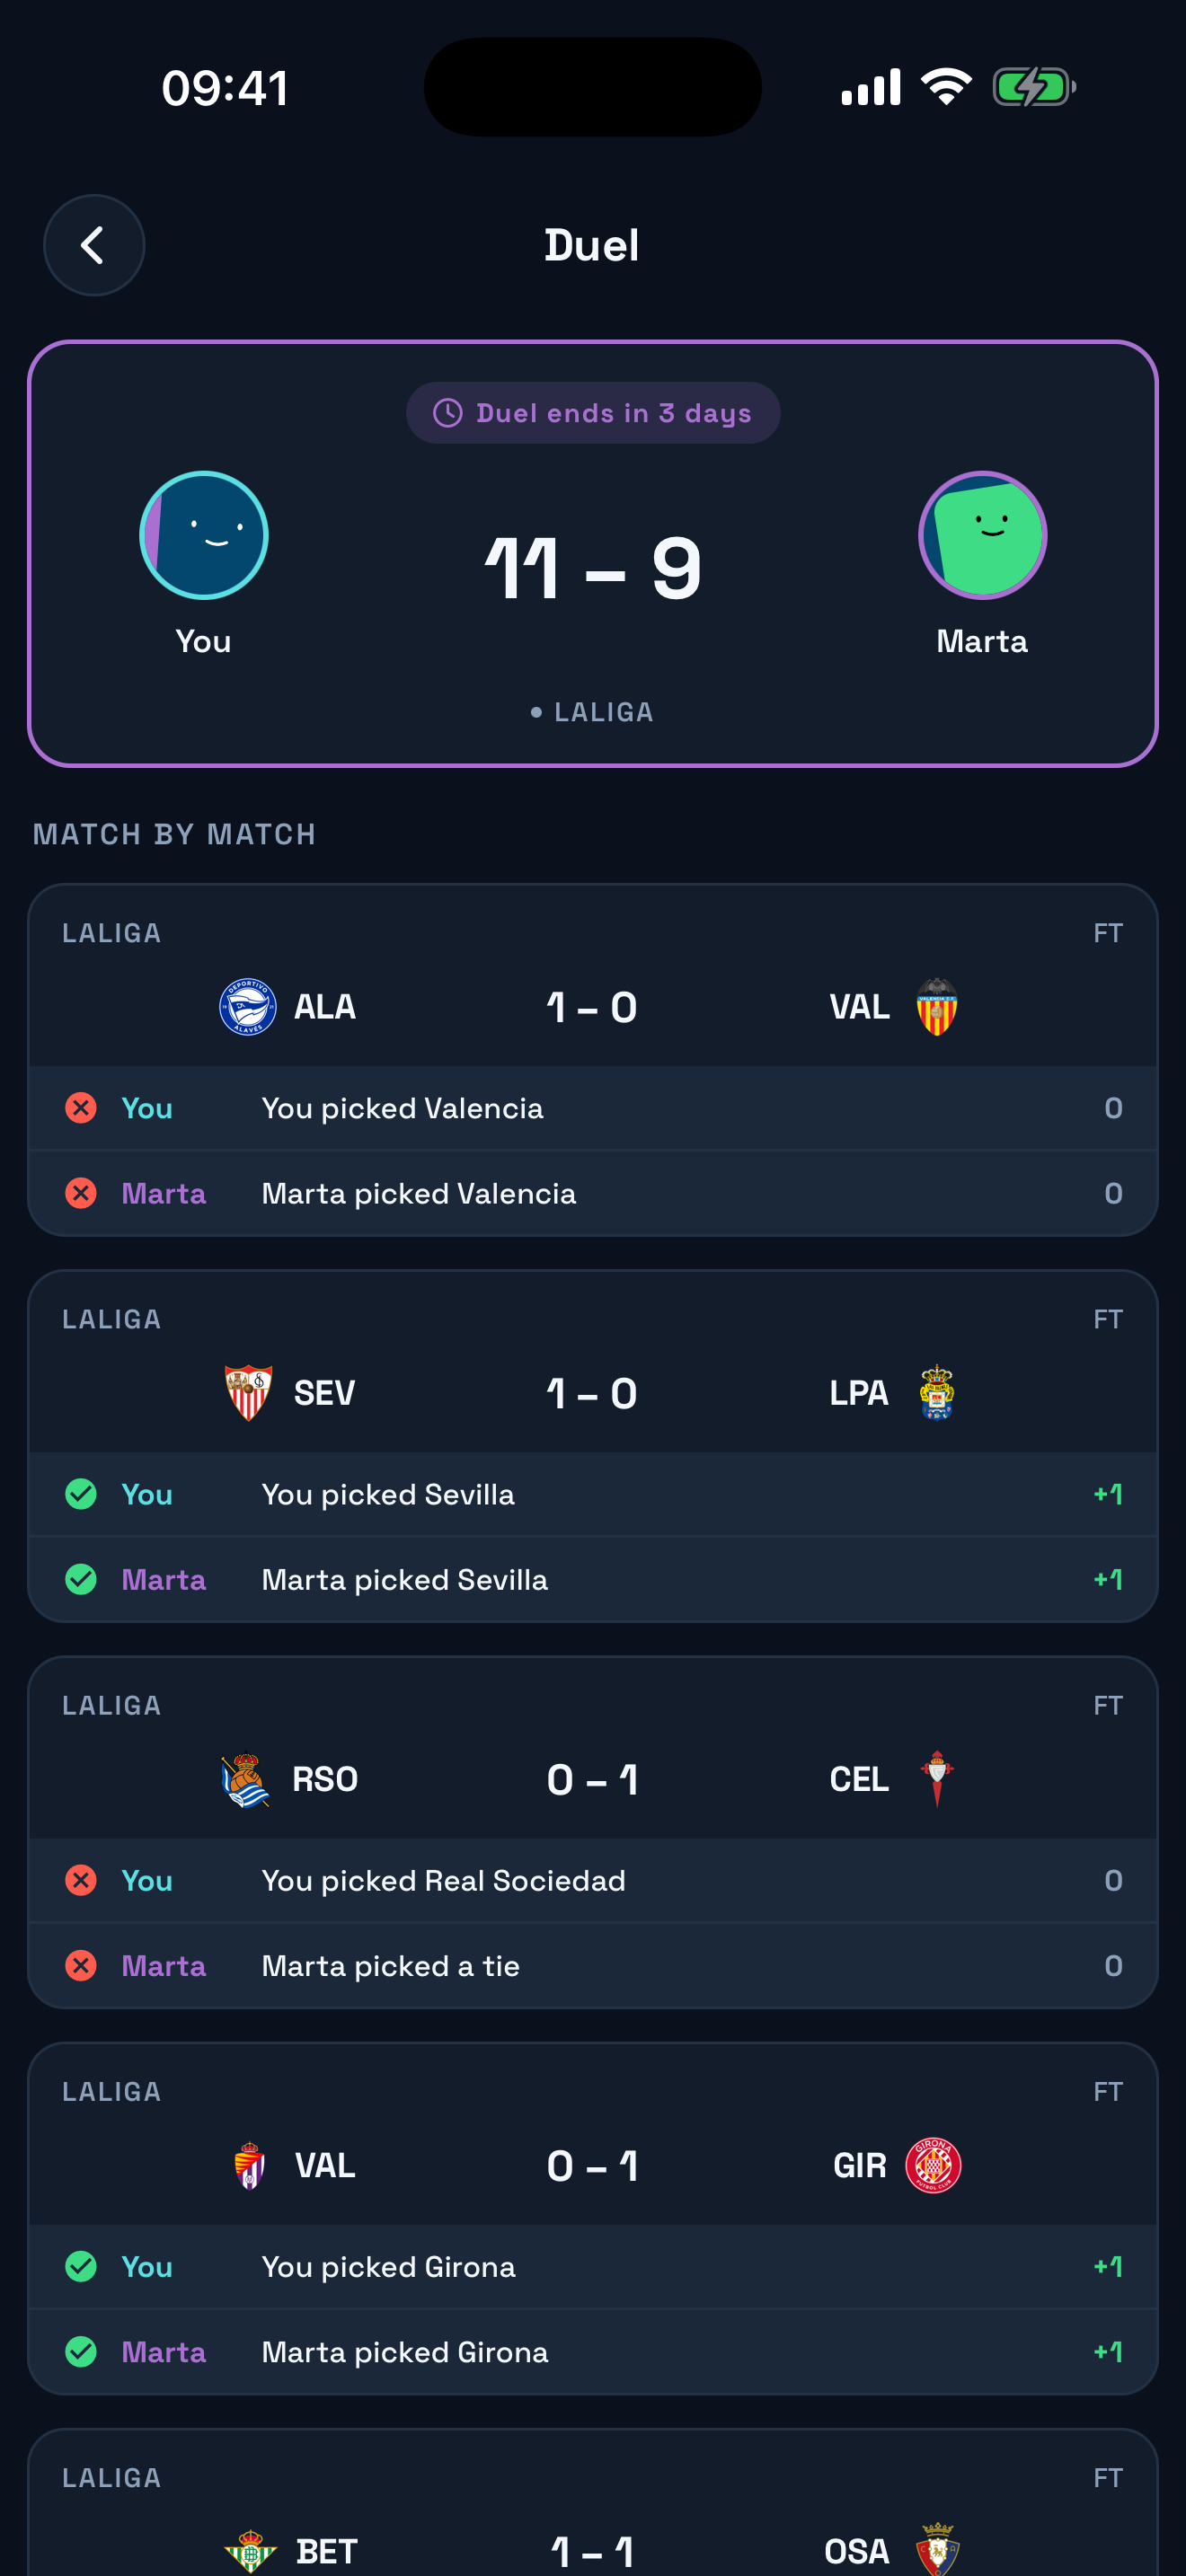Select 'Marta picked a tie' row
Screen dimensions: 1186x2576
coord(593,1966)
